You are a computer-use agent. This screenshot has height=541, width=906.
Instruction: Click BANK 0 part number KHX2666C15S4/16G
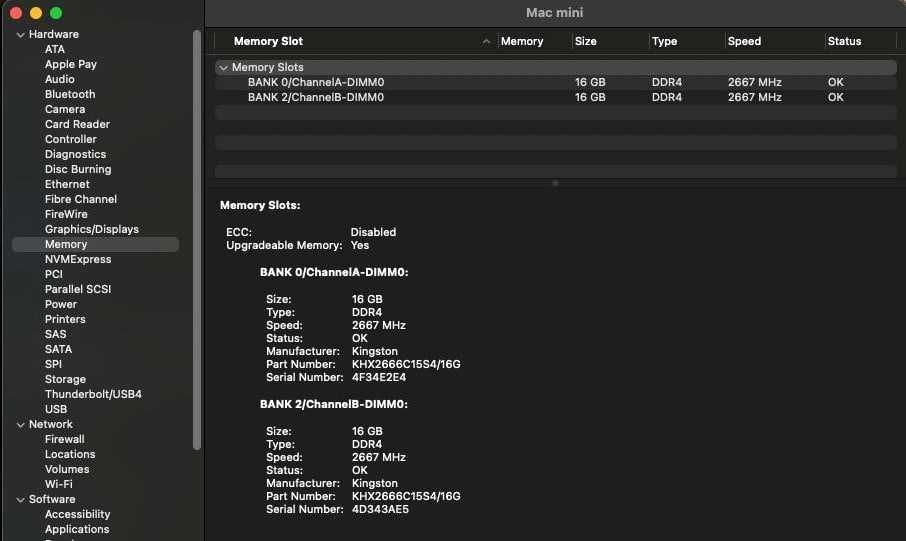(x=406, y=365)
